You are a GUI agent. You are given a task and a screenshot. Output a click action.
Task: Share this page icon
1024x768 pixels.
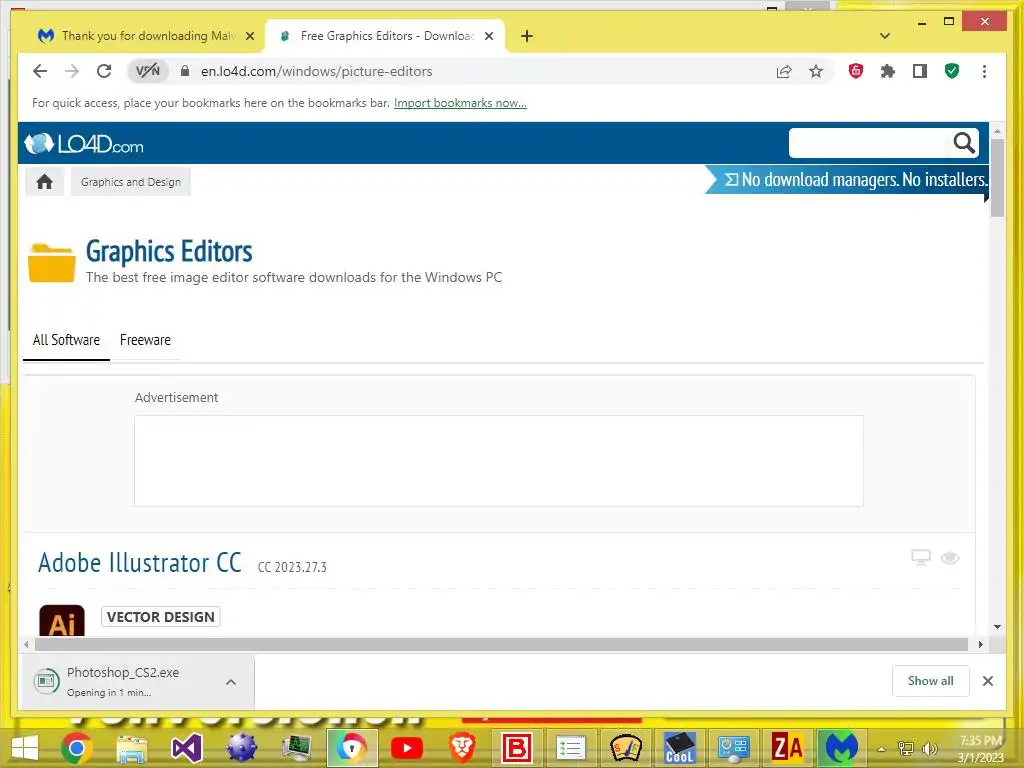point(784,71)
